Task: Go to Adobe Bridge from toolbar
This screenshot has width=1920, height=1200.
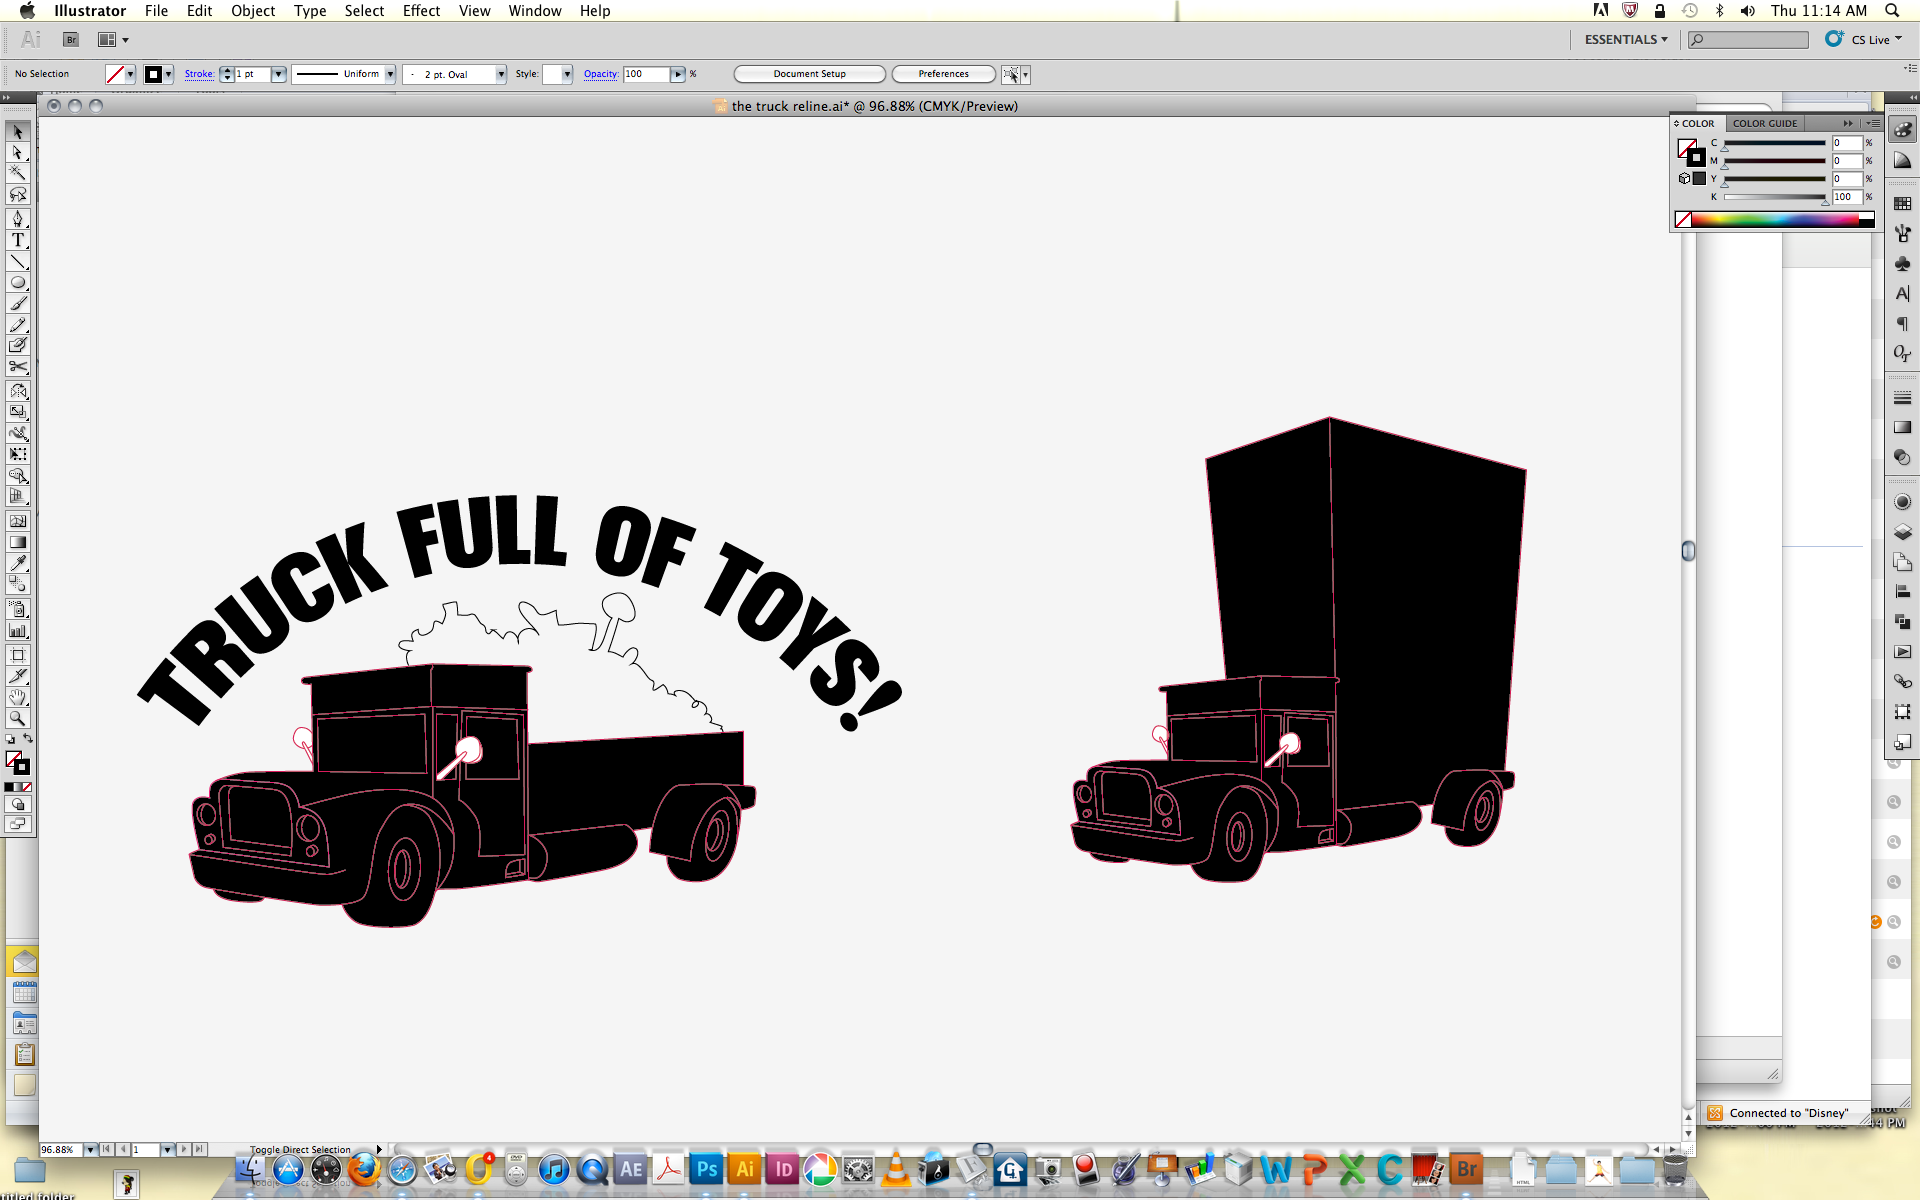Action: (71, 40)
